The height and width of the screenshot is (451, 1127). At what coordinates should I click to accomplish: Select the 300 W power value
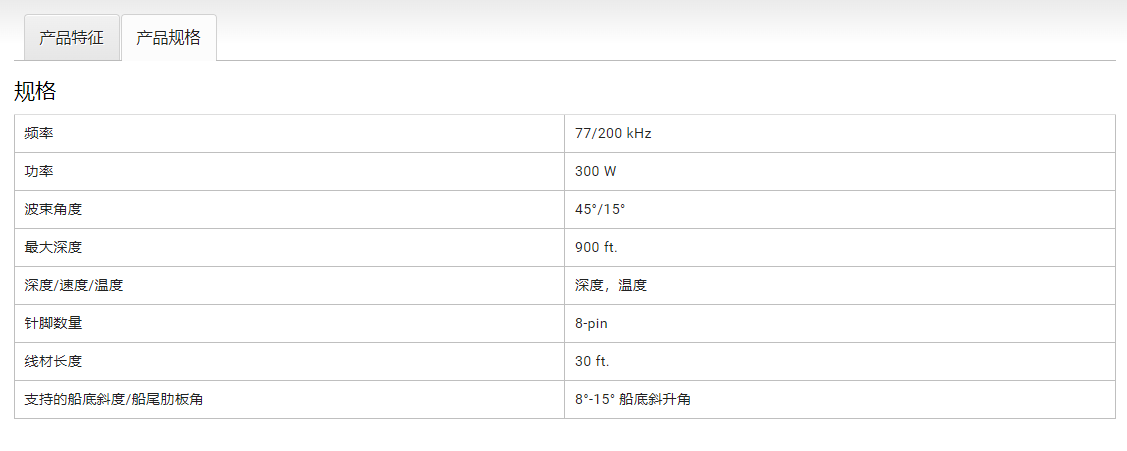(x=596, y=171)
